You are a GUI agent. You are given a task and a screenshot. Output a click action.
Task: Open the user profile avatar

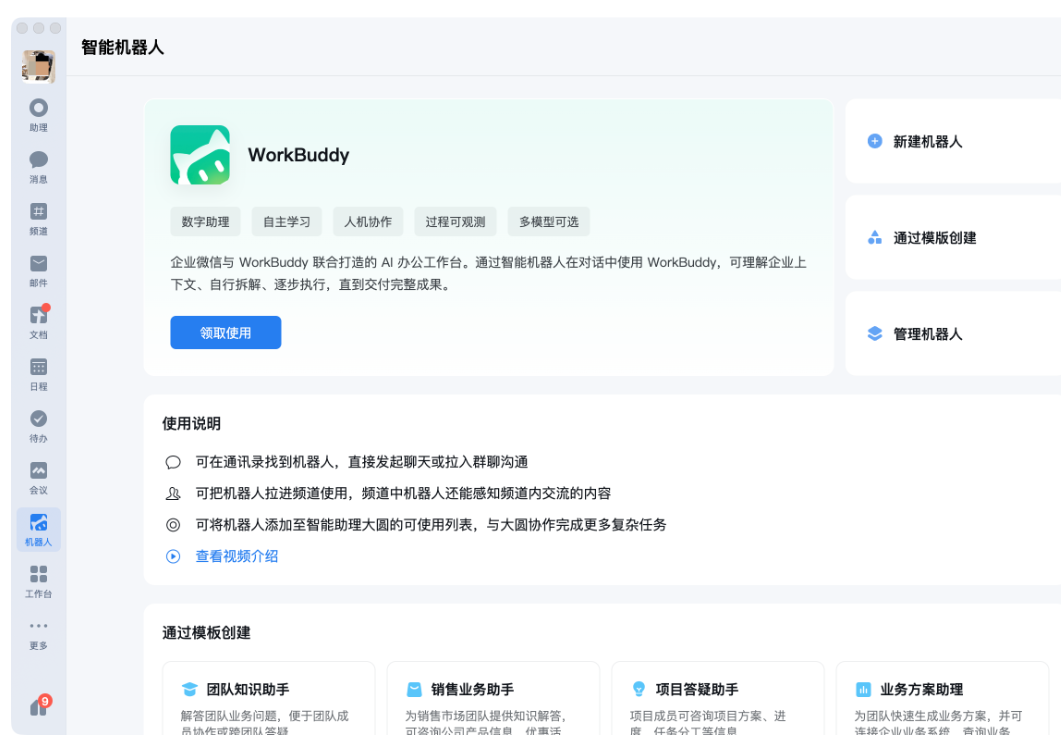(x=39, y=66)
